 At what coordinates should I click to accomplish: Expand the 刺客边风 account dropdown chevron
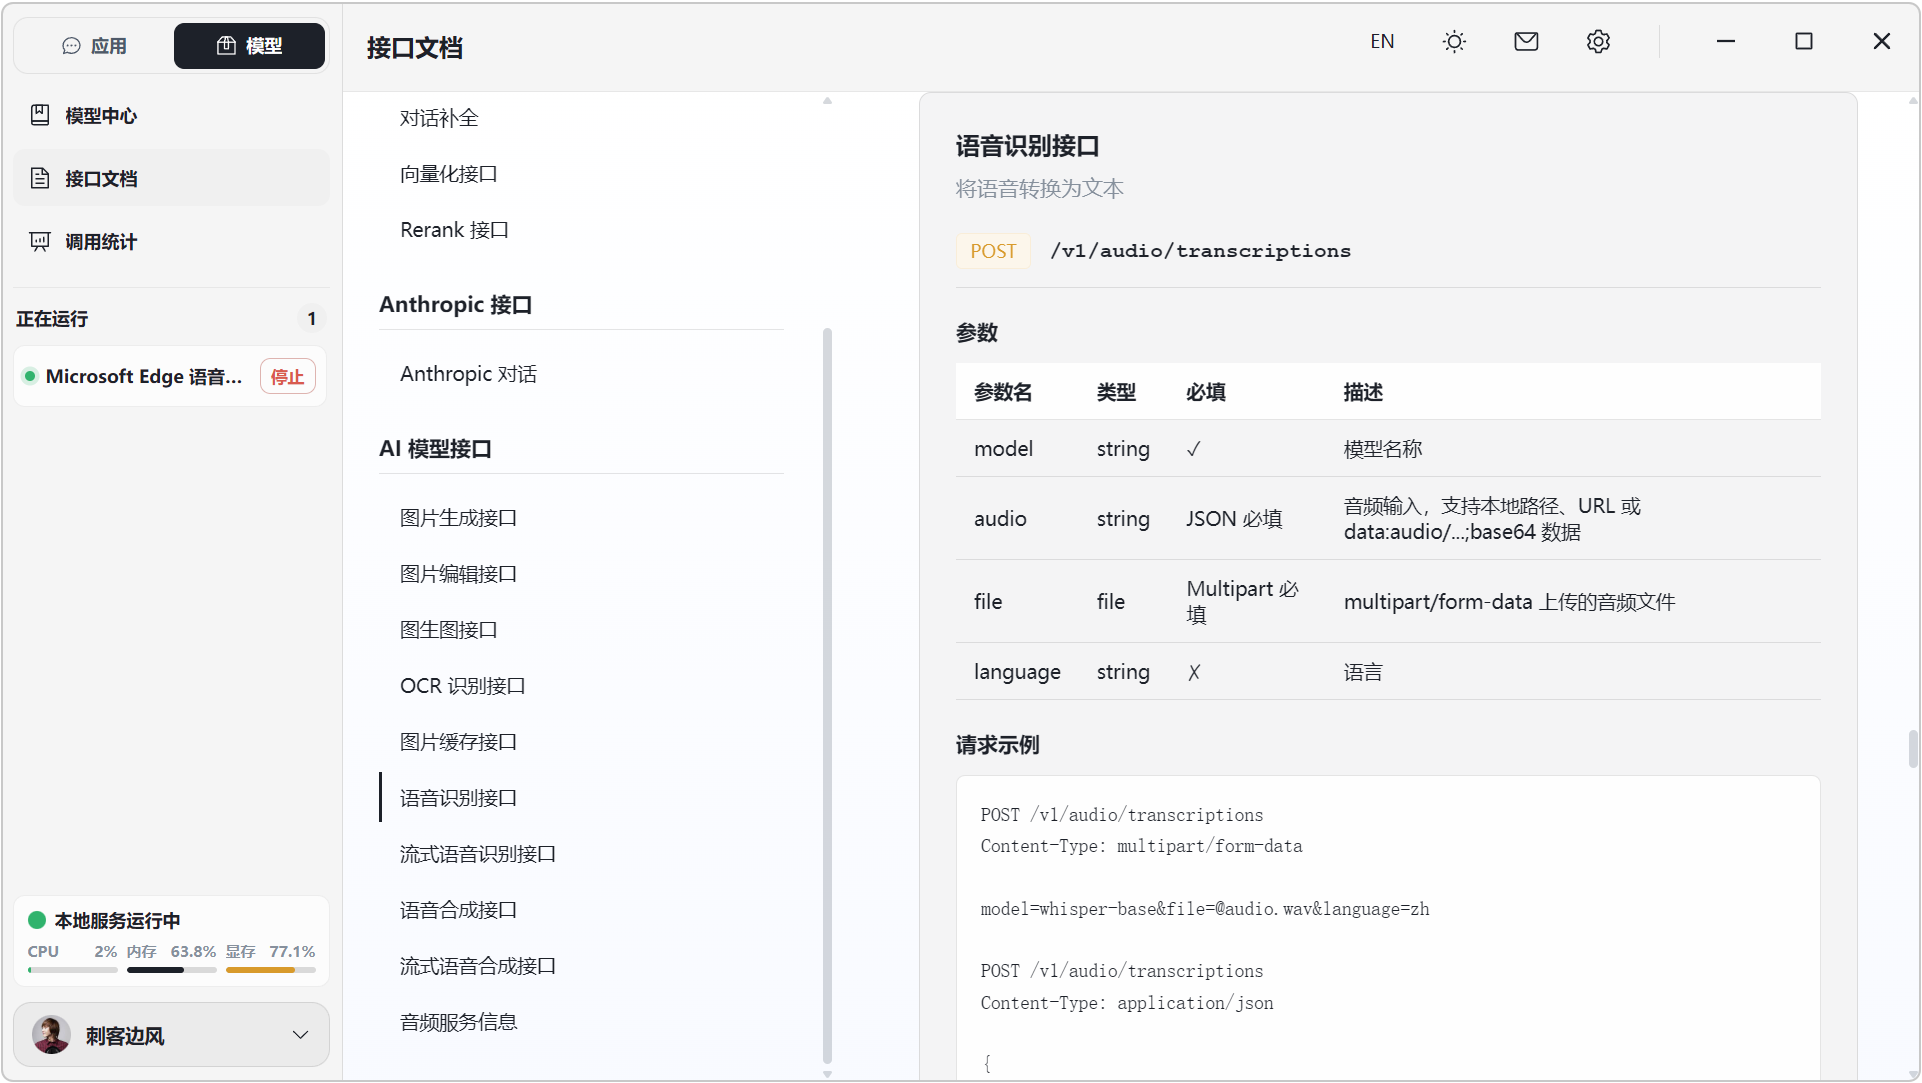(300, 1035)
